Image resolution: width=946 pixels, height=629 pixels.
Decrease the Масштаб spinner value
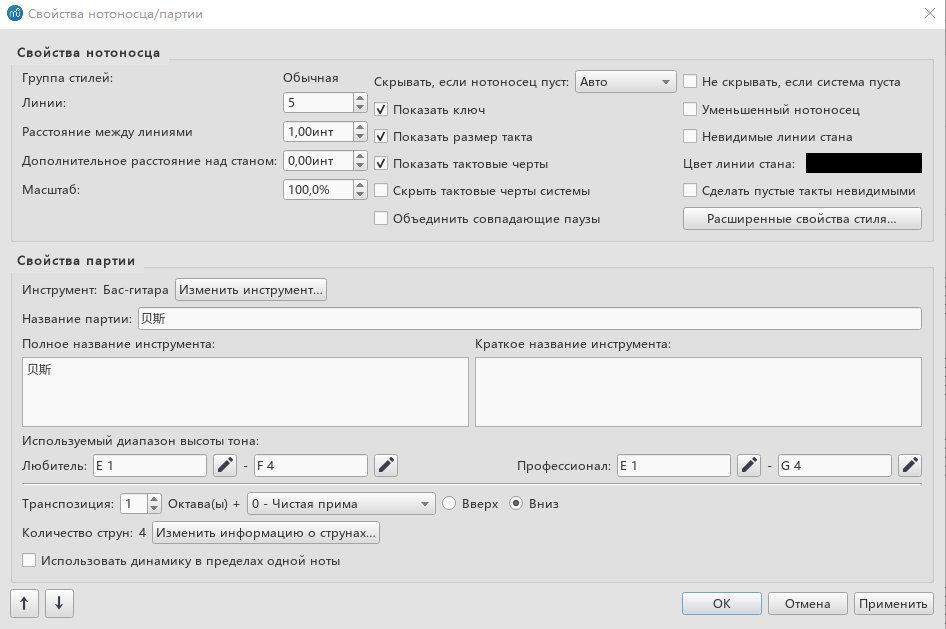pyautogui.click(x=359, y=194)
